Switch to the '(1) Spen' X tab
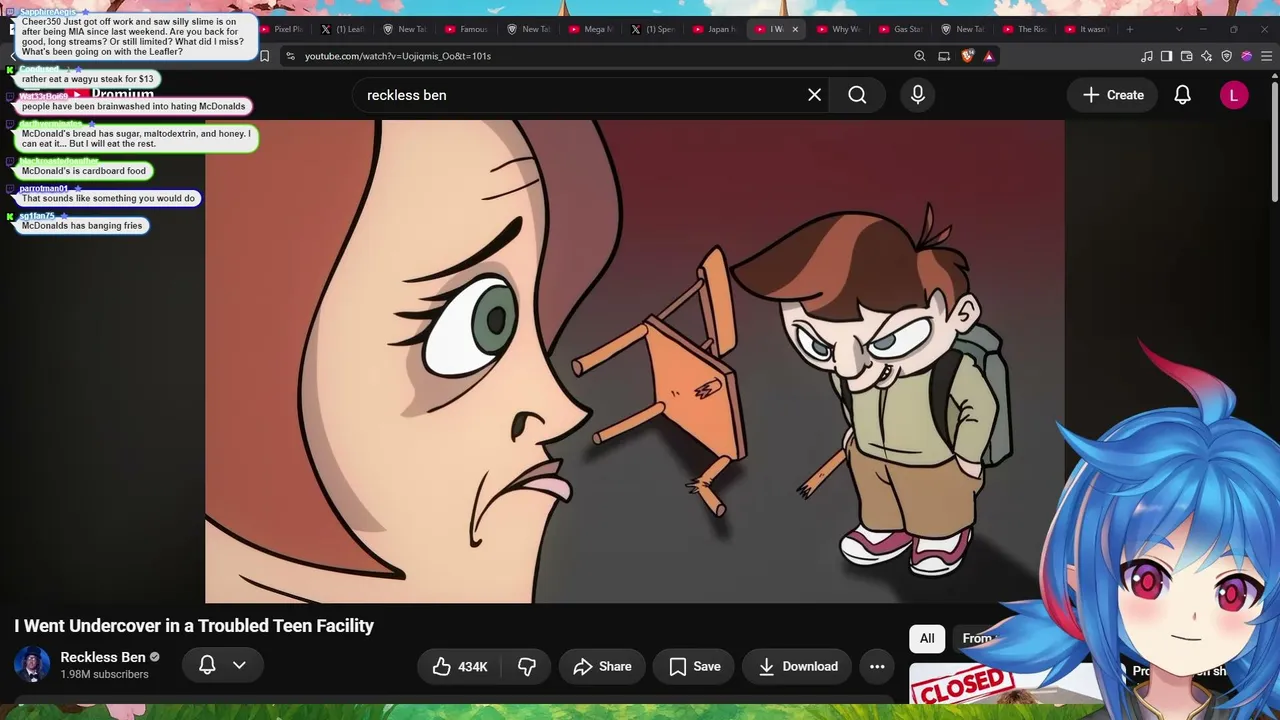Image resolution: width=1280 pixels, height=720 pixels. point(652,29)
